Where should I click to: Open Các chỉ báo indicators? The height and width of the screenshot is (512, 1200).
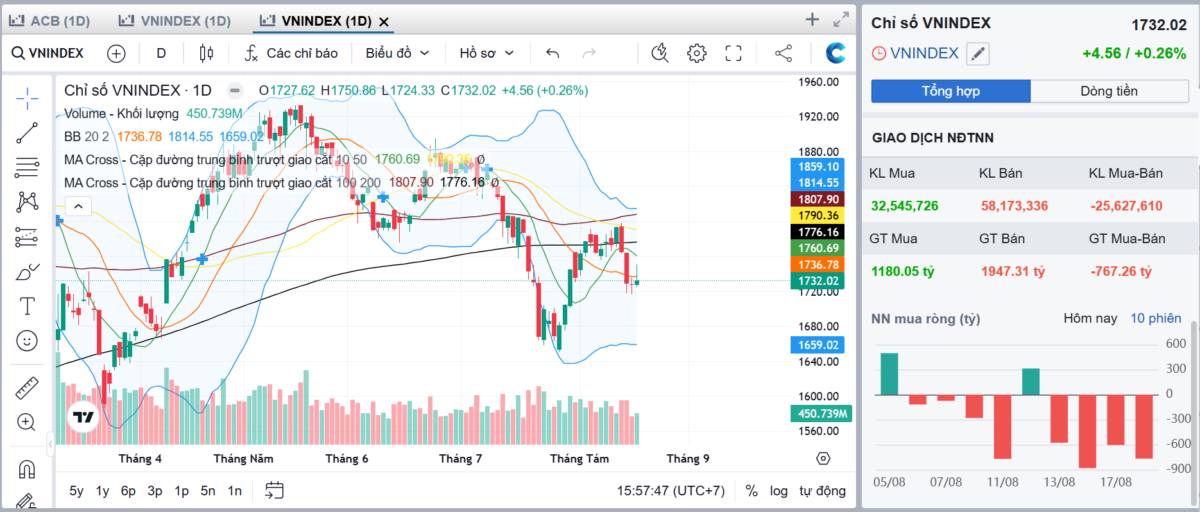pyautogui.click(x=291, y=53)
